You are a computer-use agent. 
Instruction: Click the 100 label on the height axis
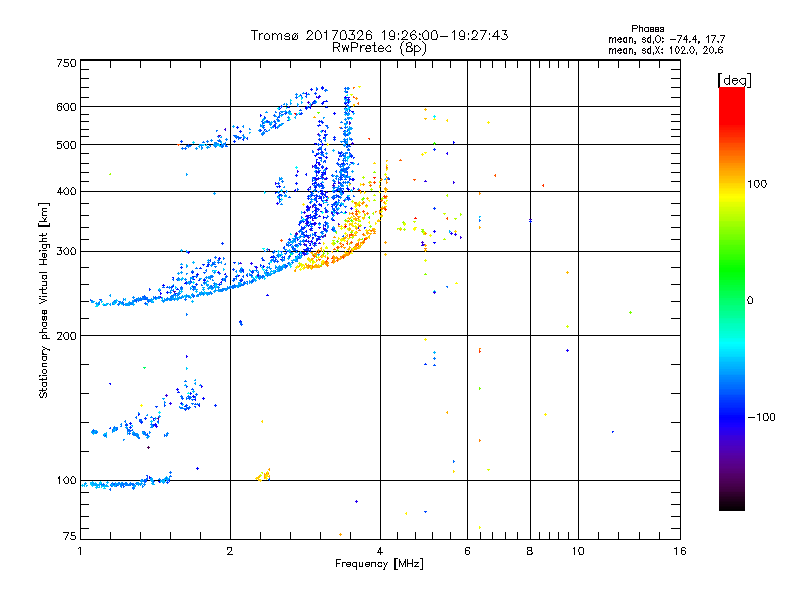coord(66,481)
